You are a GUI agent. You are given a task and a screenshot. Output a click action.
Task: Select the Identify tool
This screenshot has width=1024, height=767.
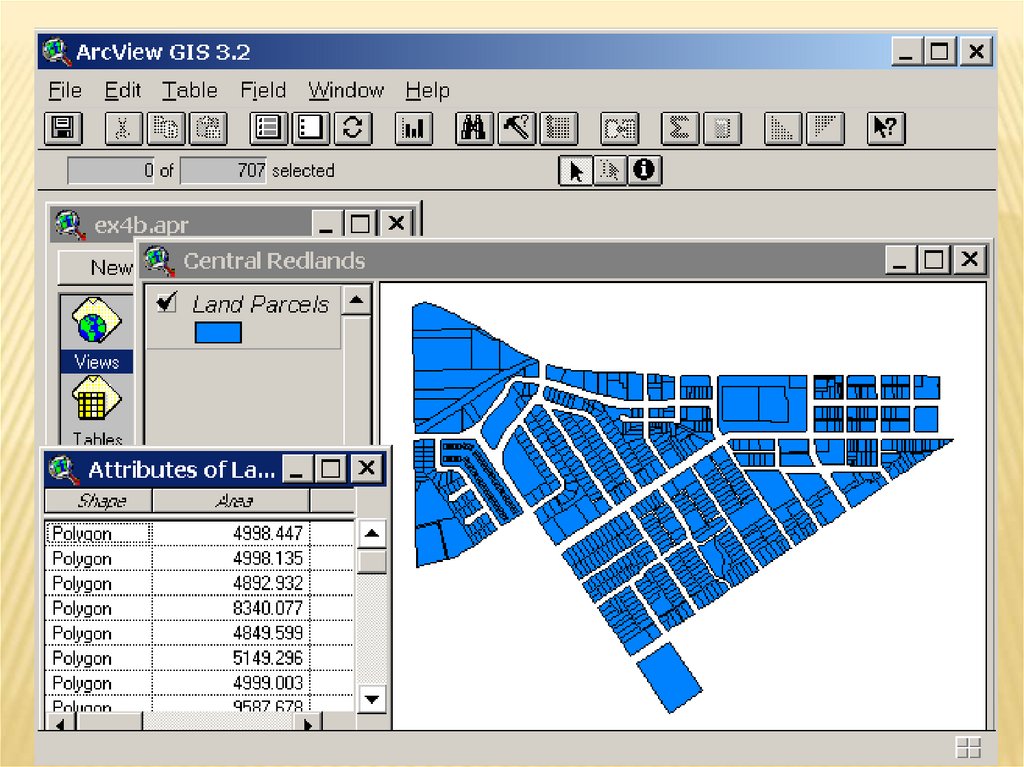(x=645, y=171)
